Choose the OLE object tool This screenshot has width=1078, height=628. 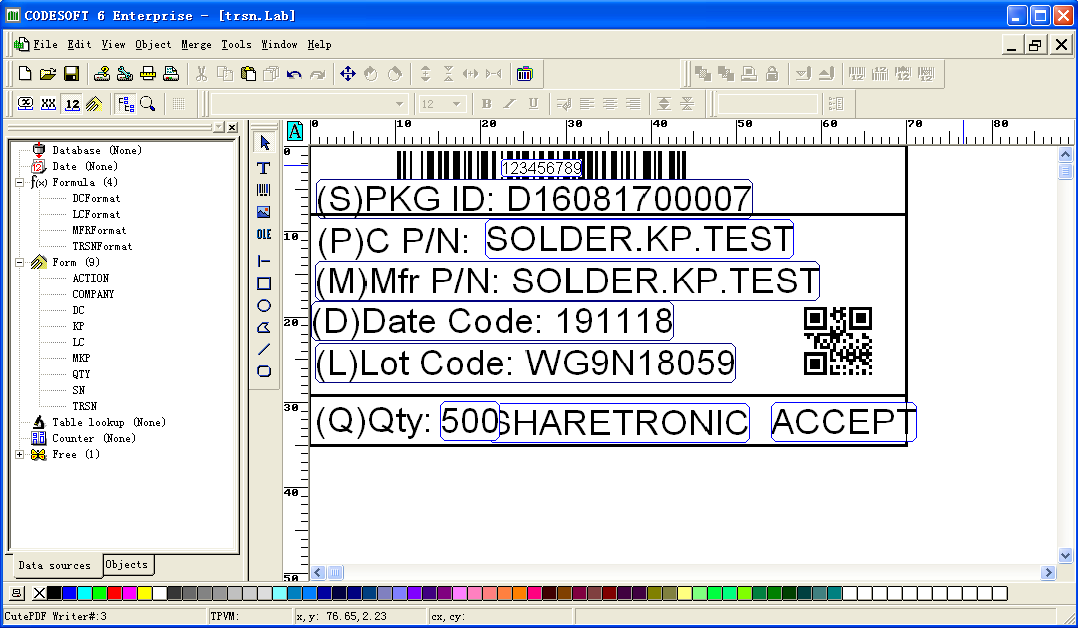click(x=264, y=234)
